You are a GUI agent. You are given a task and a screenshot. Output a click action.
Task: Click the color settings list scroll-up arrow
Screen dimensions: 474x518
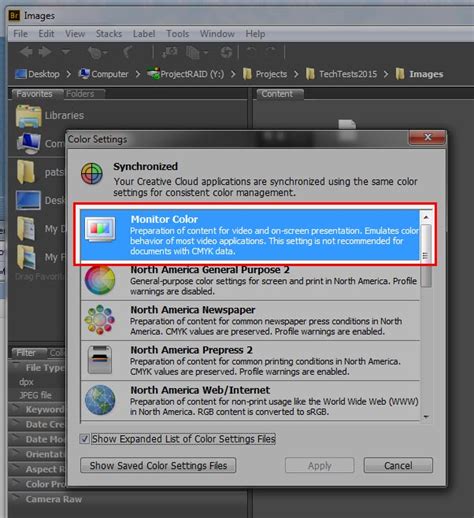point(426,218)
